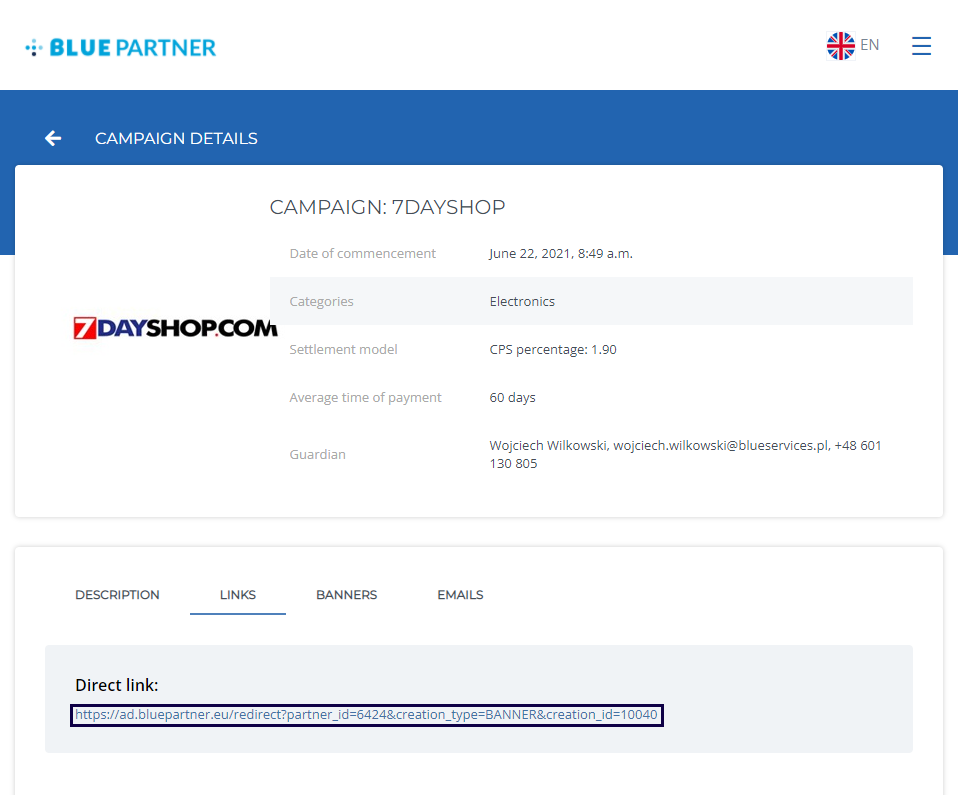Open the Description tab
This screenshot has height=795, width=958.
117,594
